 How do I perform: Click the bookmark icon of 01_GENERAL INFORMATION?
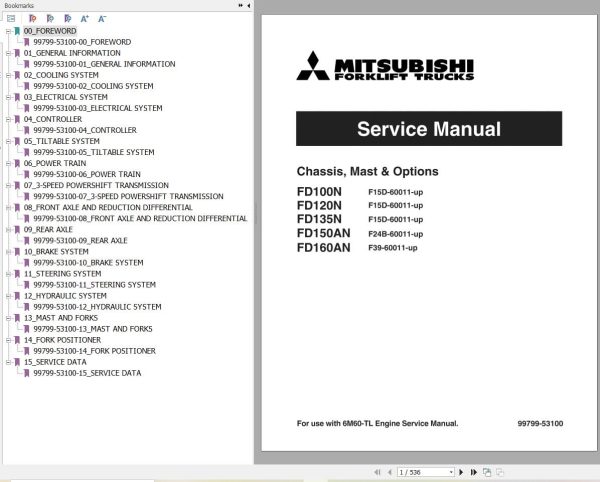click(x=17, y=53)
